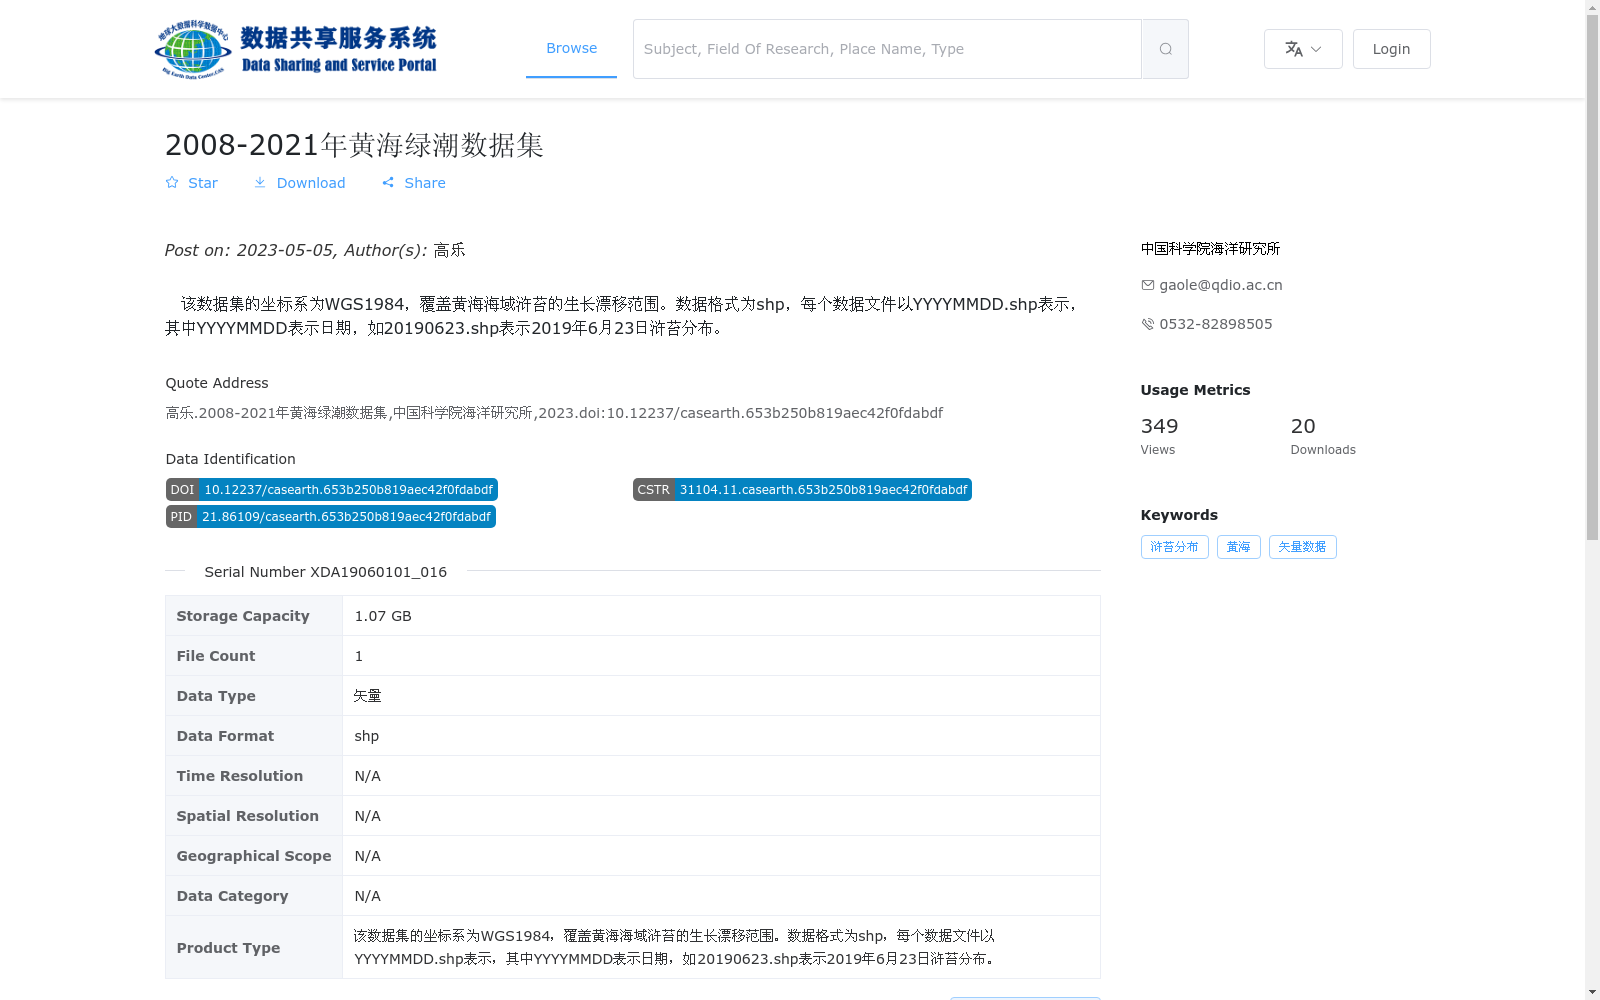Image resolution: width=1600 pixels, height=1000 pixels.
Task: Click the scrollbar up arrow
Action: point(1592,7)
